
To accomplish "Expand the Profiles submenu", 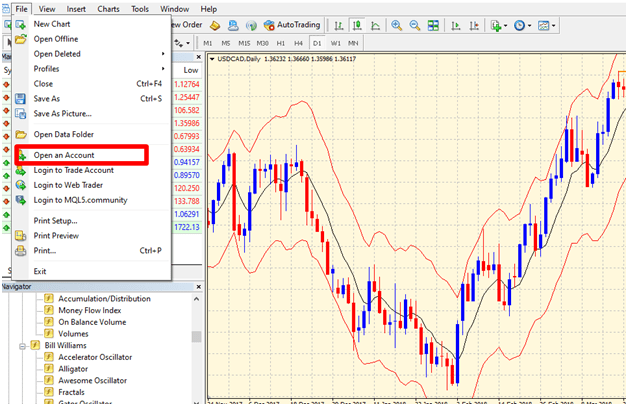I will 92,69.
